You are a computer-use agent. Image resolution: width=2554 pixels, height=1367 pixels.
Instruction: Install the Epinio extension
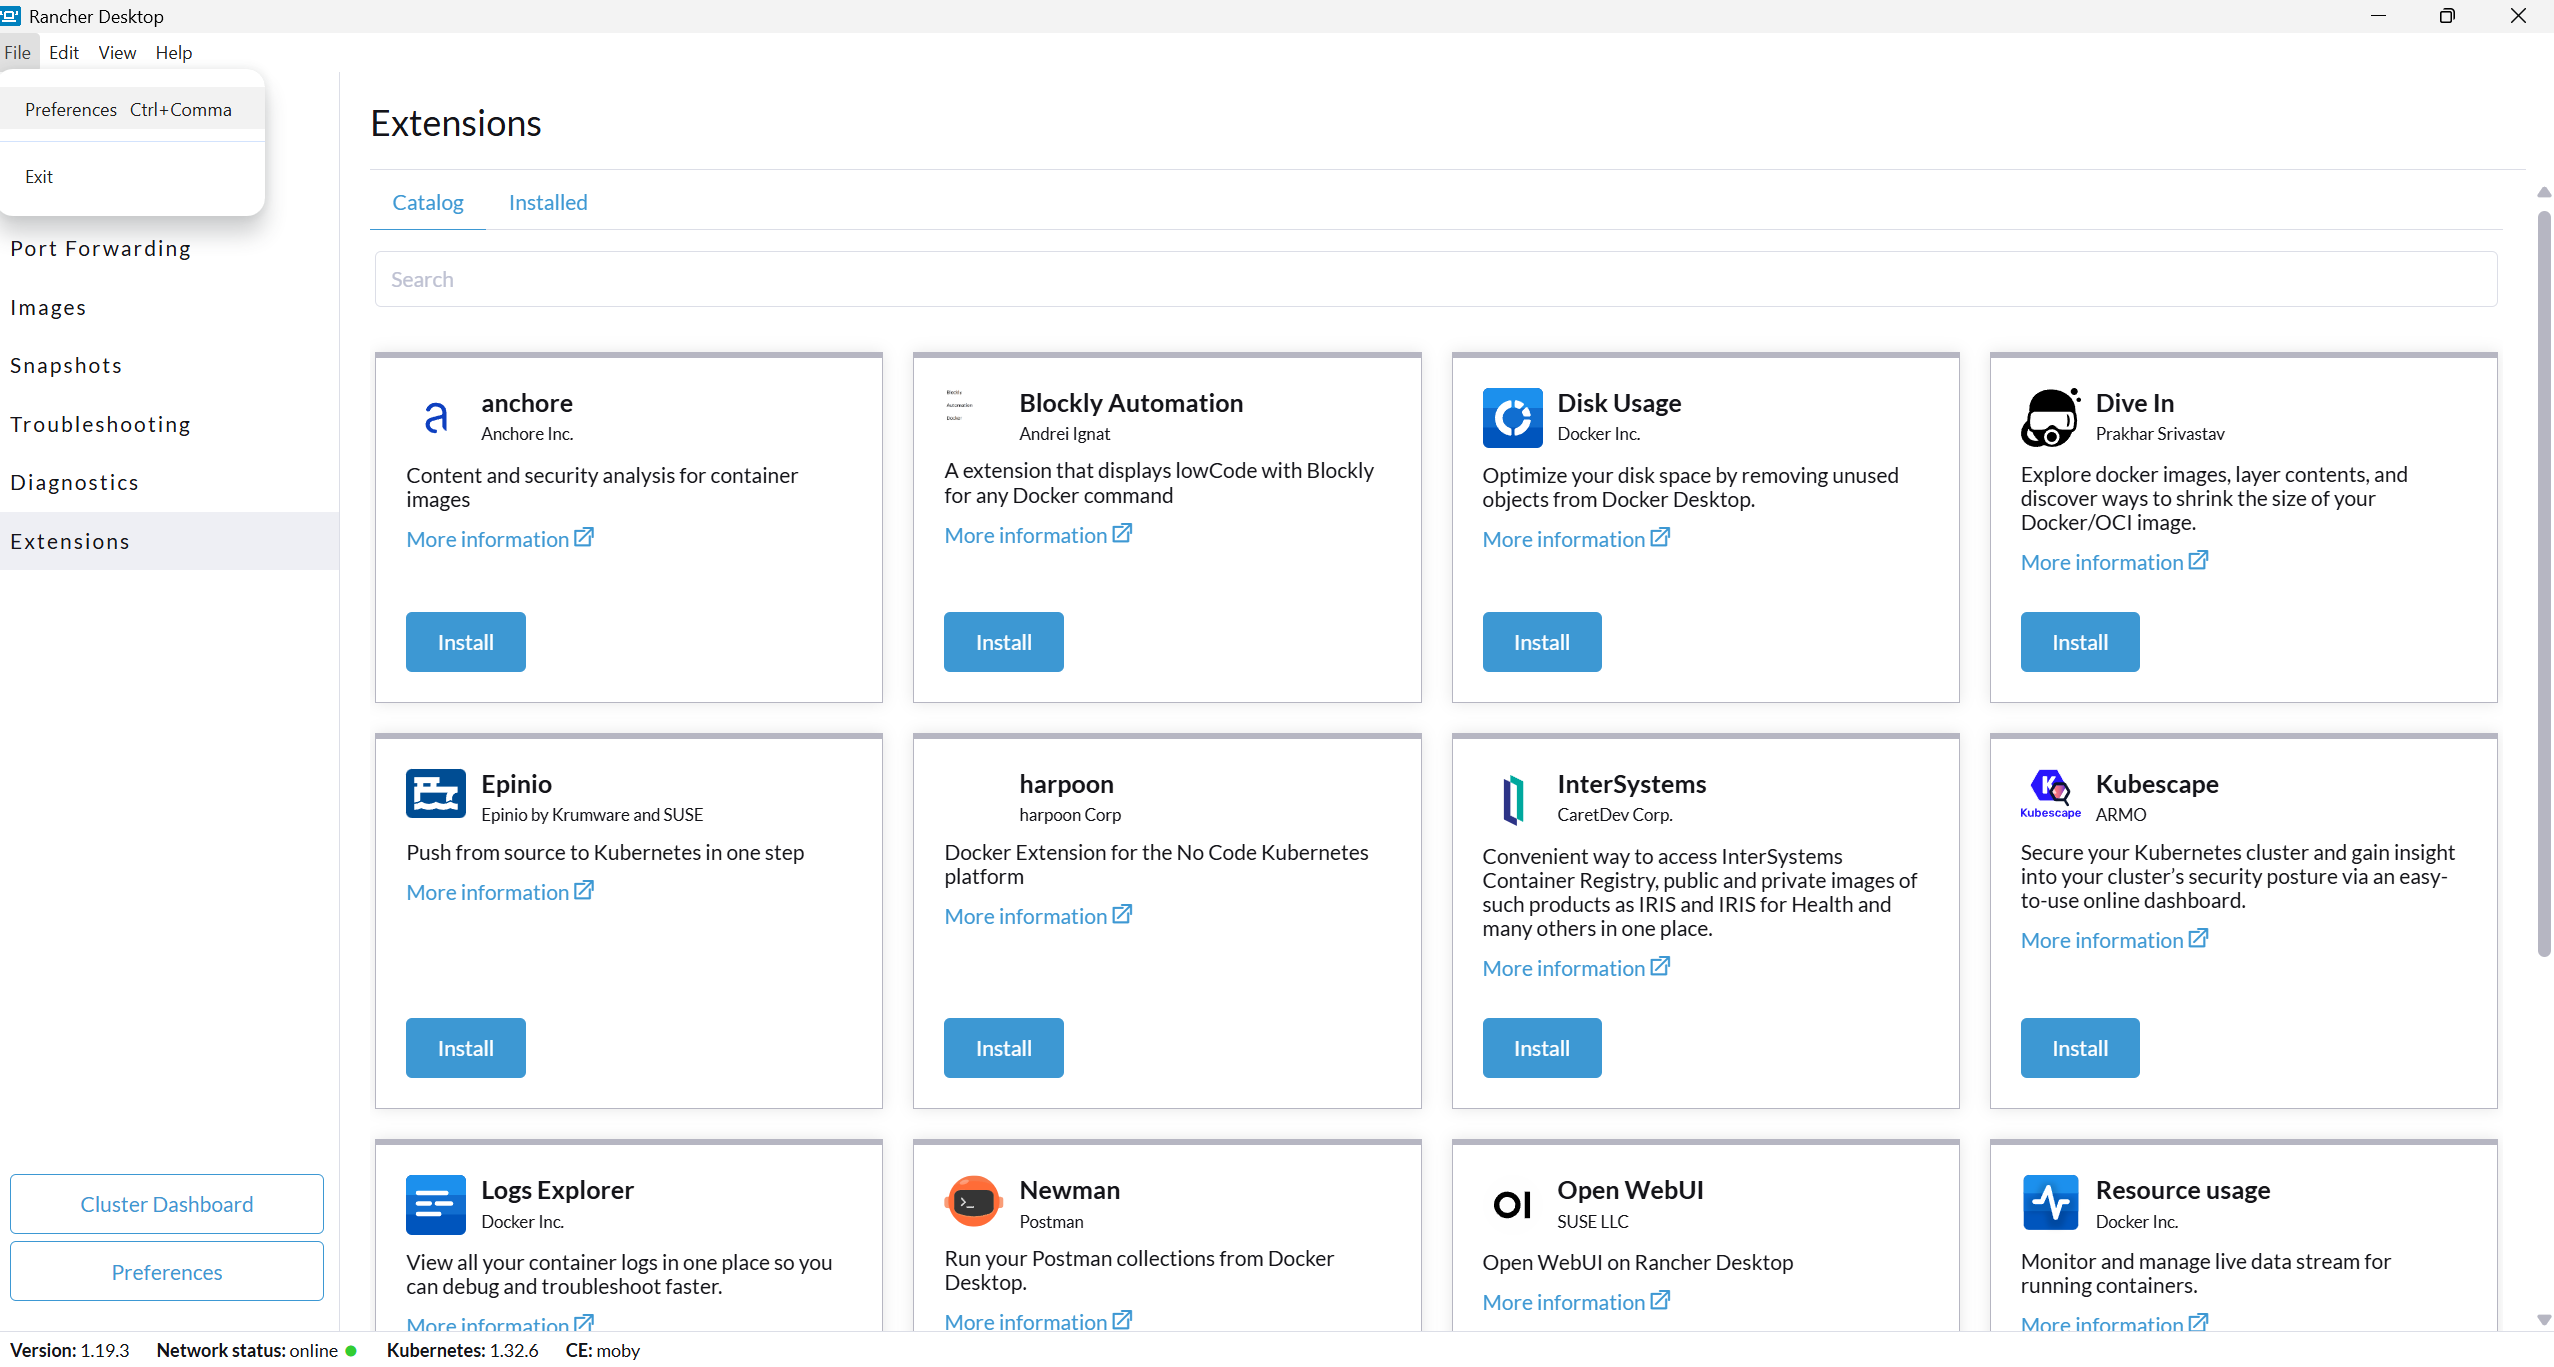[x=466, y=1048]
